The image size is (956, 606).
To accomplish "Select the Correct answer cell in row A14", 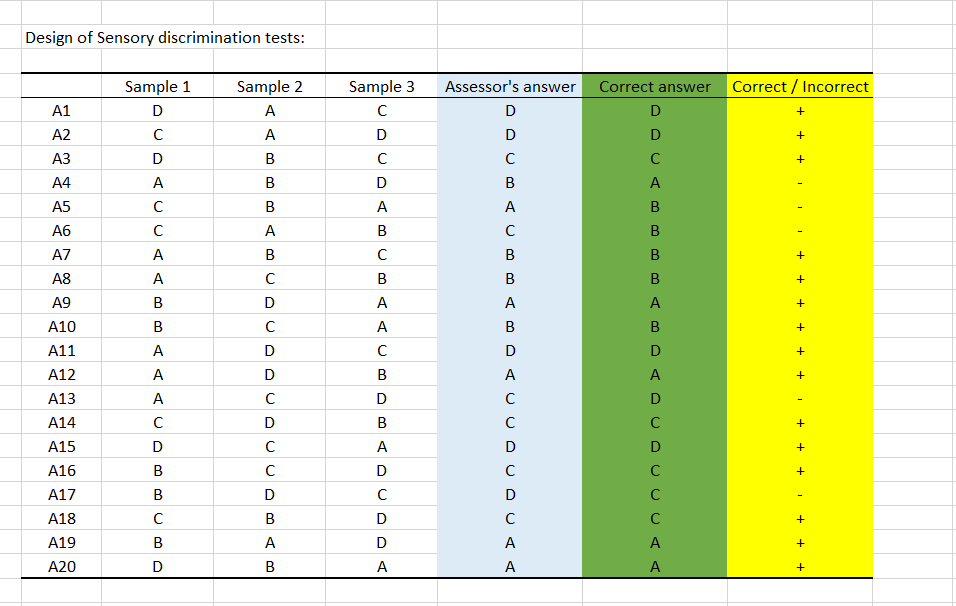I will tap(654, 423).
